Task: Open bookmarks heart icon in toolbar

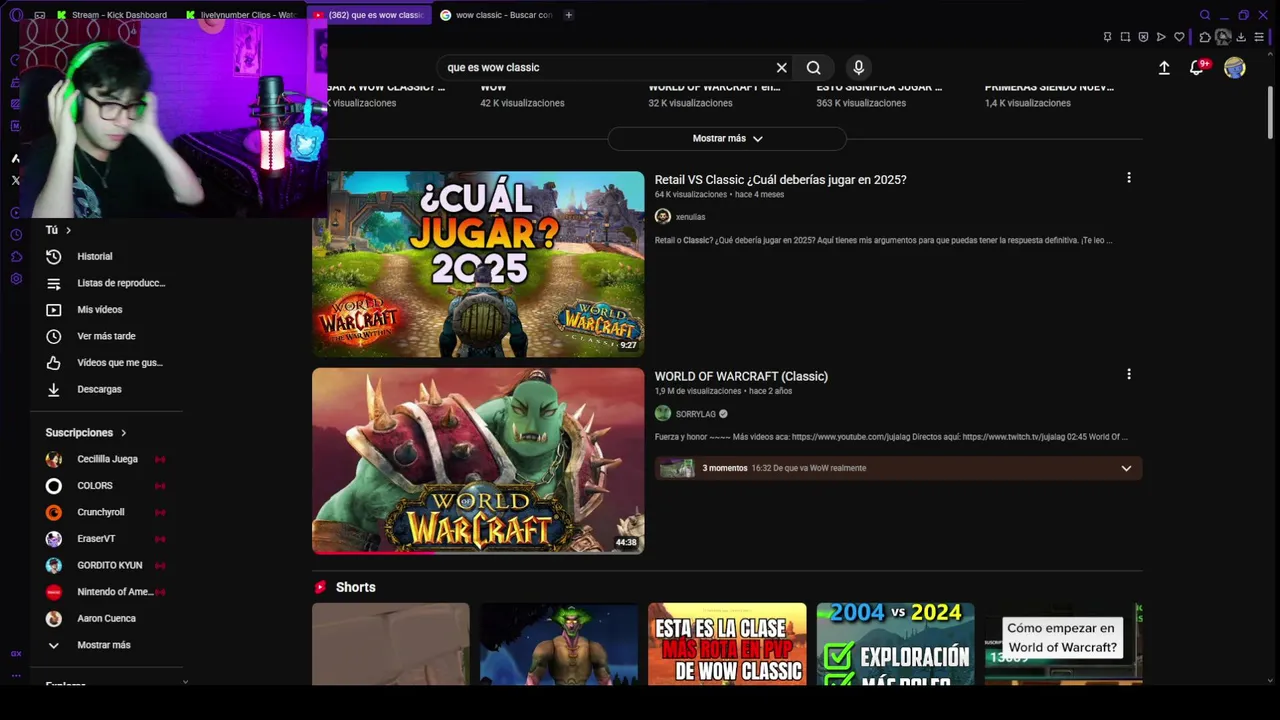Action: pyautogui.click(x=1179, y=37)
